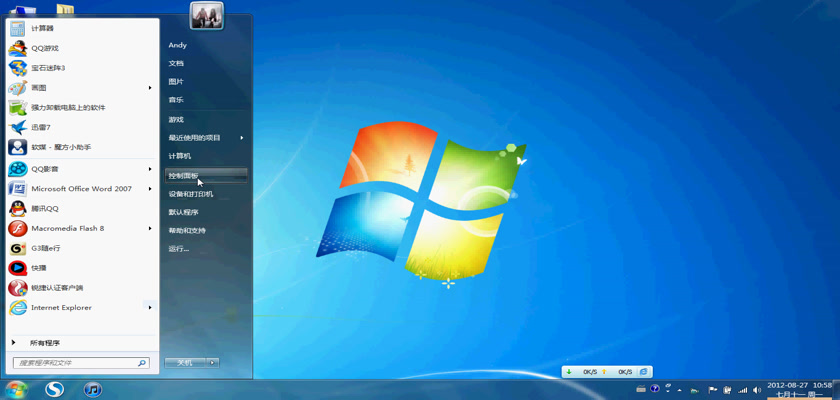The height and width of the screenshot is (400, 840).
Task: Expand the QQ影音 jump list arrow
Action: click(x=150, y=169)
